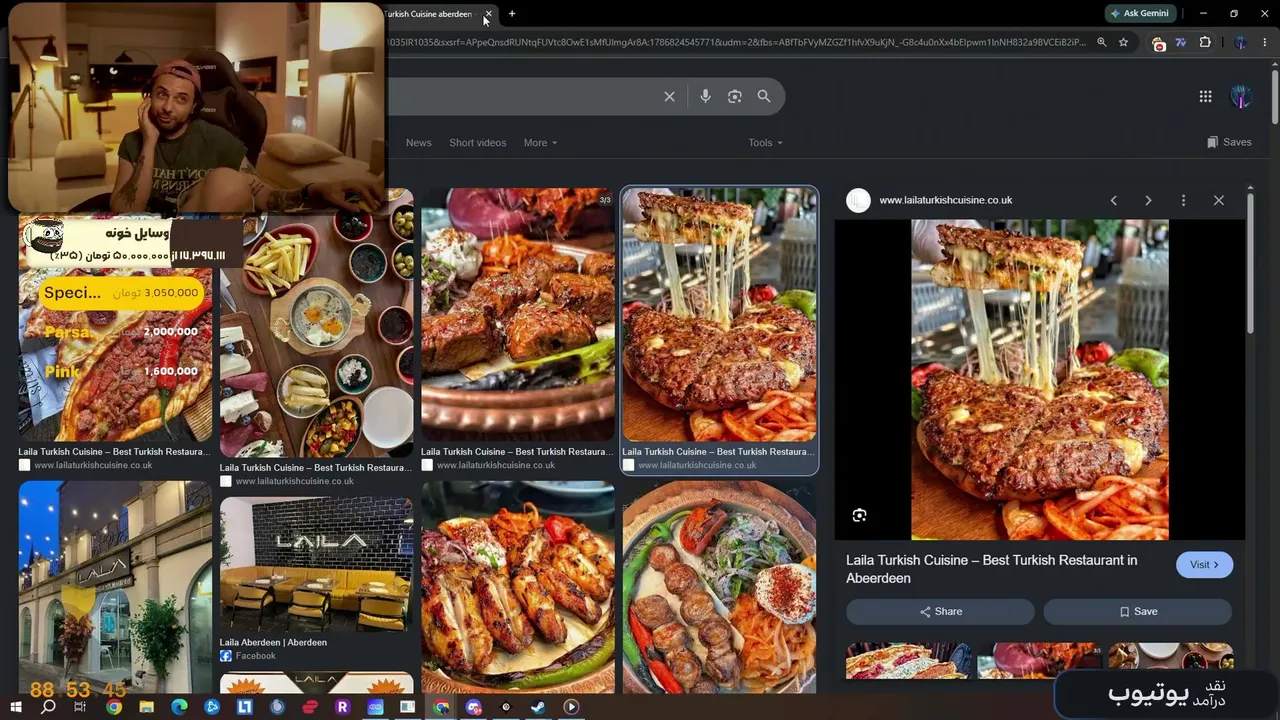The image size is (1280, 720).
Task: Open Task View from the taskbar
Action: [81, 707]
